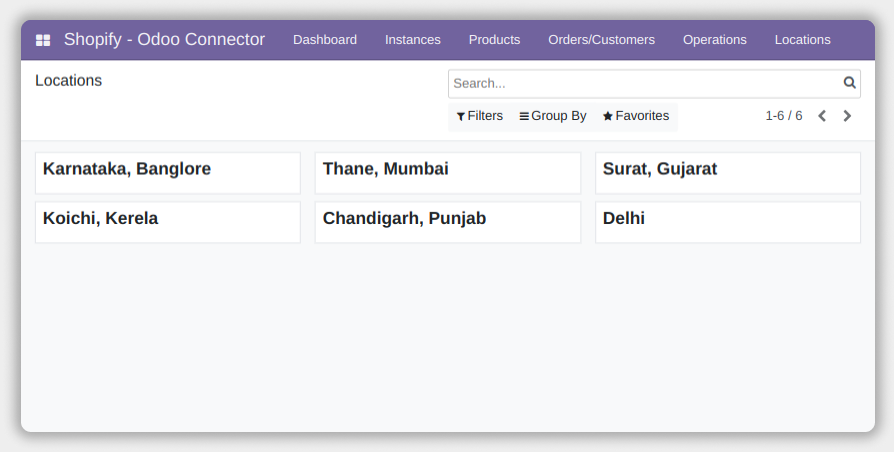894x452 pixels.
Task: Open the Instances menu
Action: coord(413,40)
